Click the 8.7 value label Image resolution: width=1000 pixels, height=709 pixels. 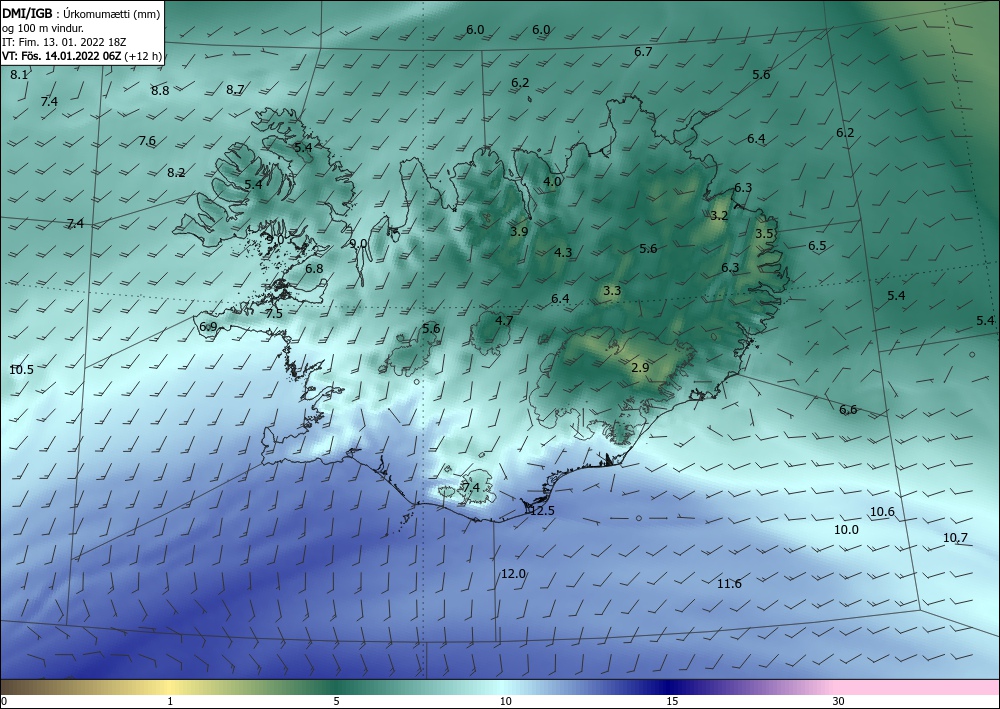pos(235,90)
